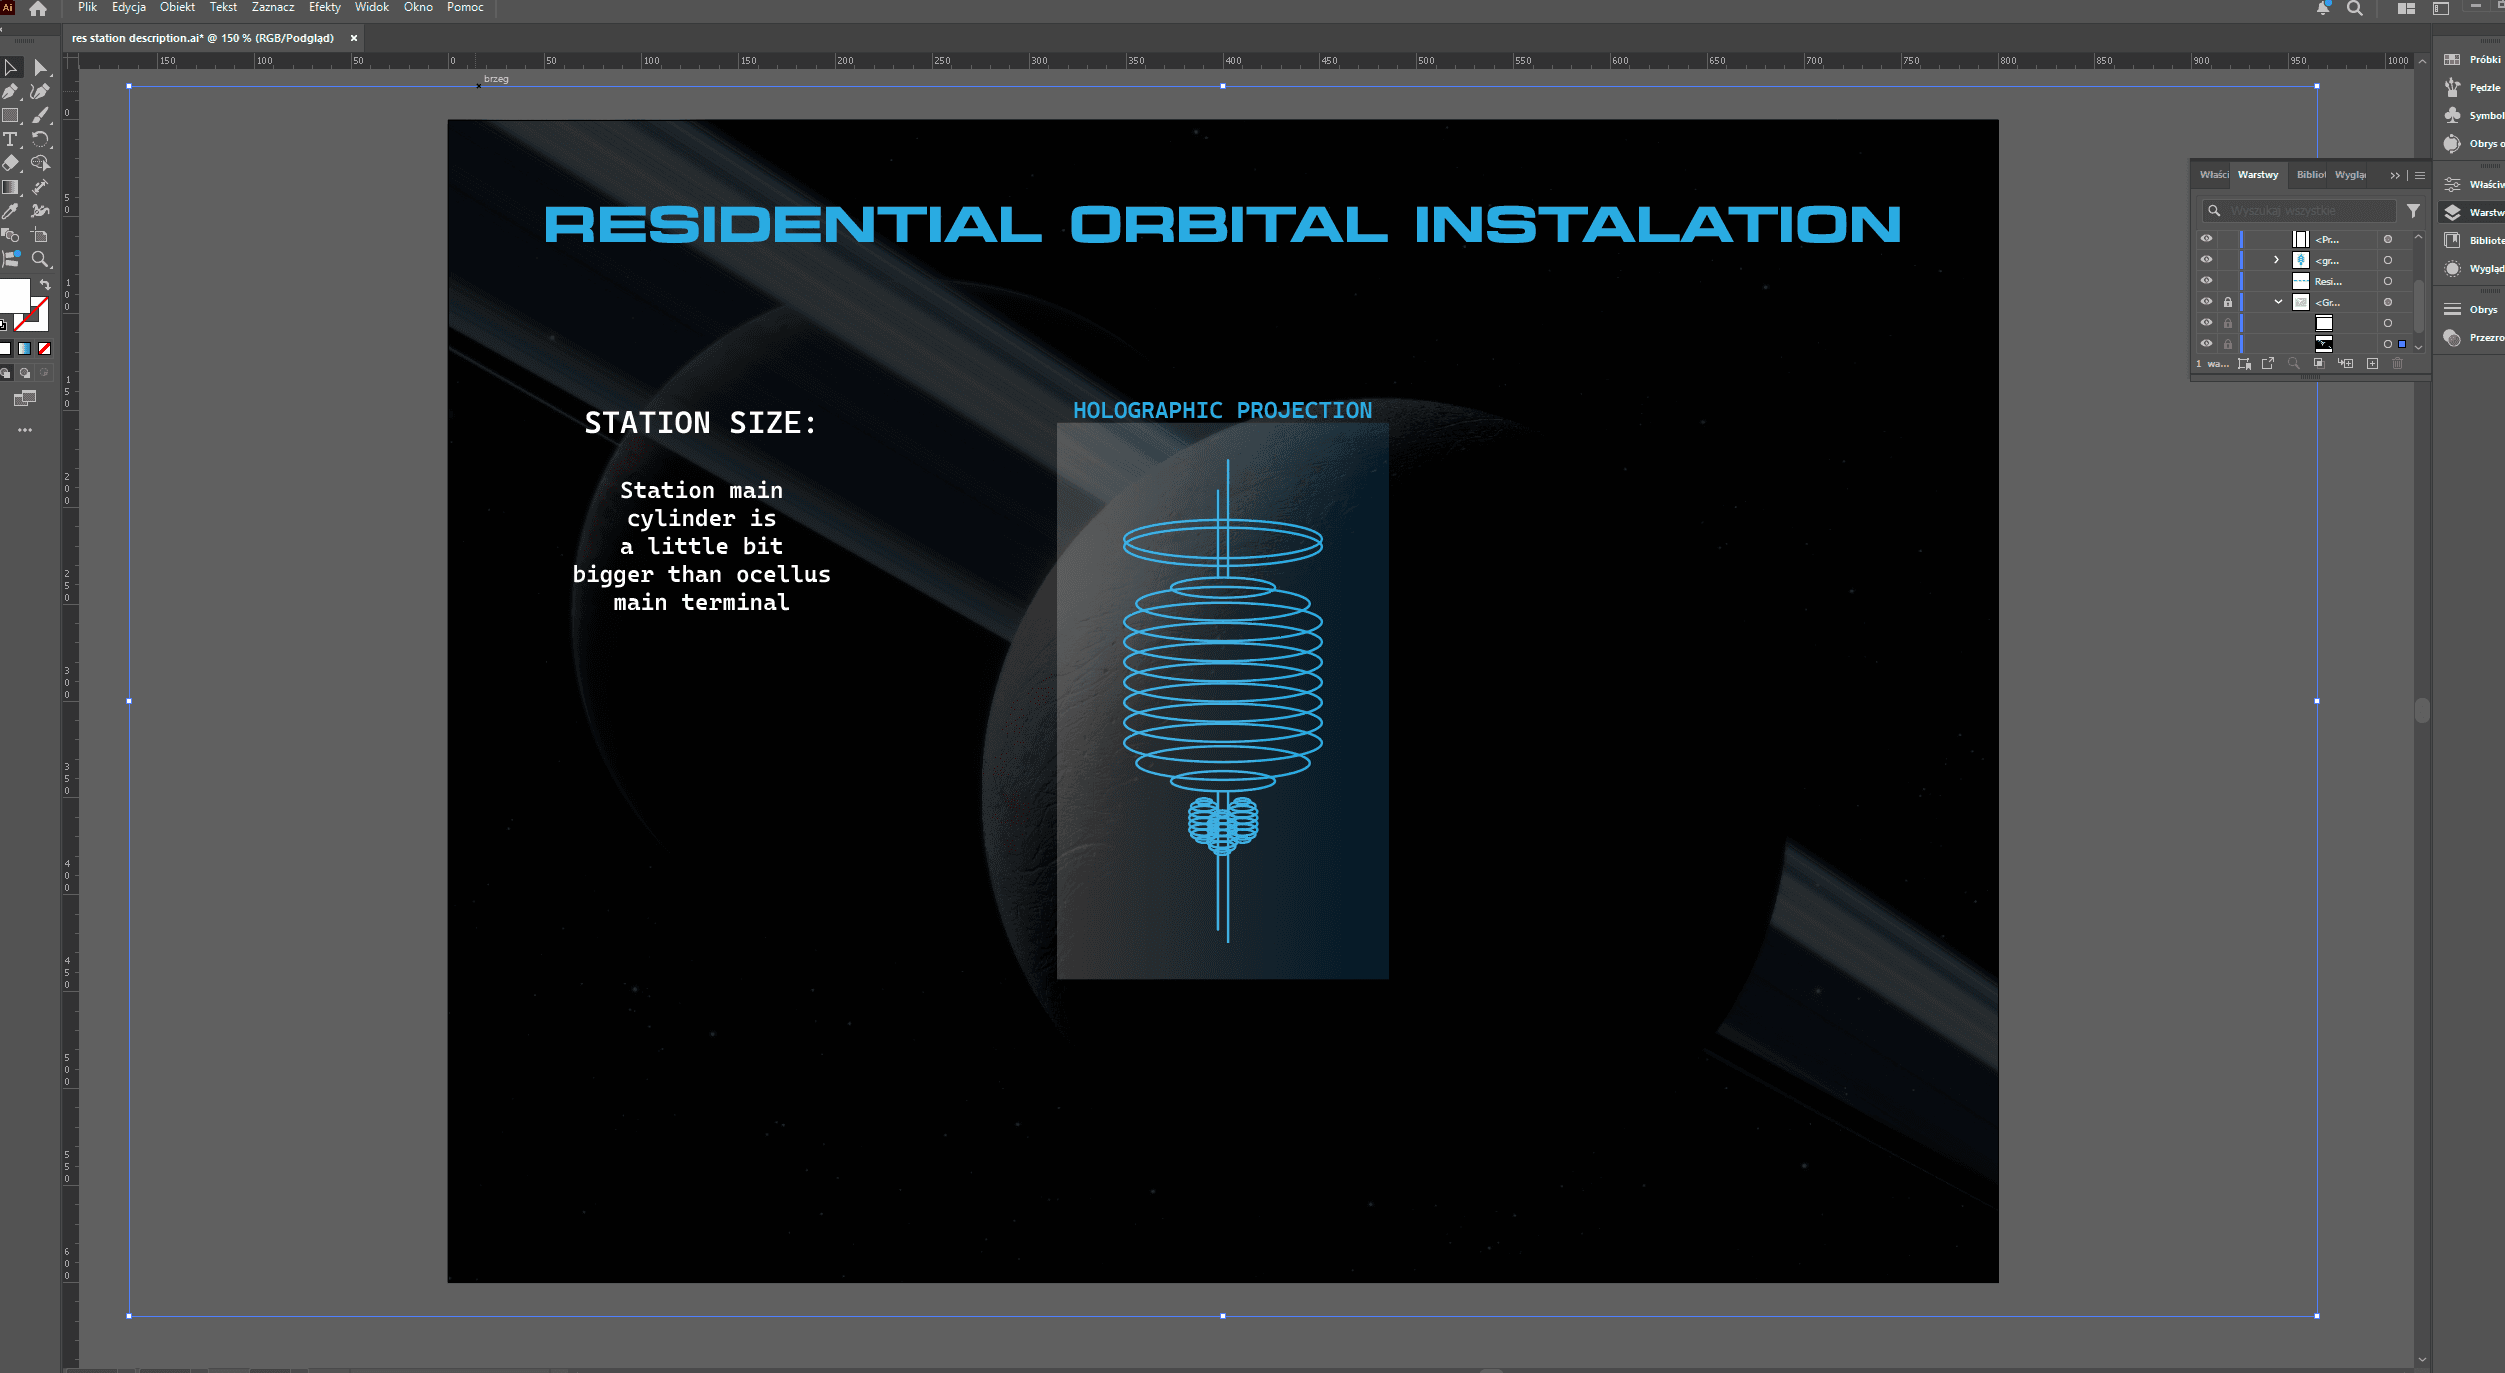Select the Eyedropper tool
This screenshot has width=2505, height=1373.
click(11, 211)
